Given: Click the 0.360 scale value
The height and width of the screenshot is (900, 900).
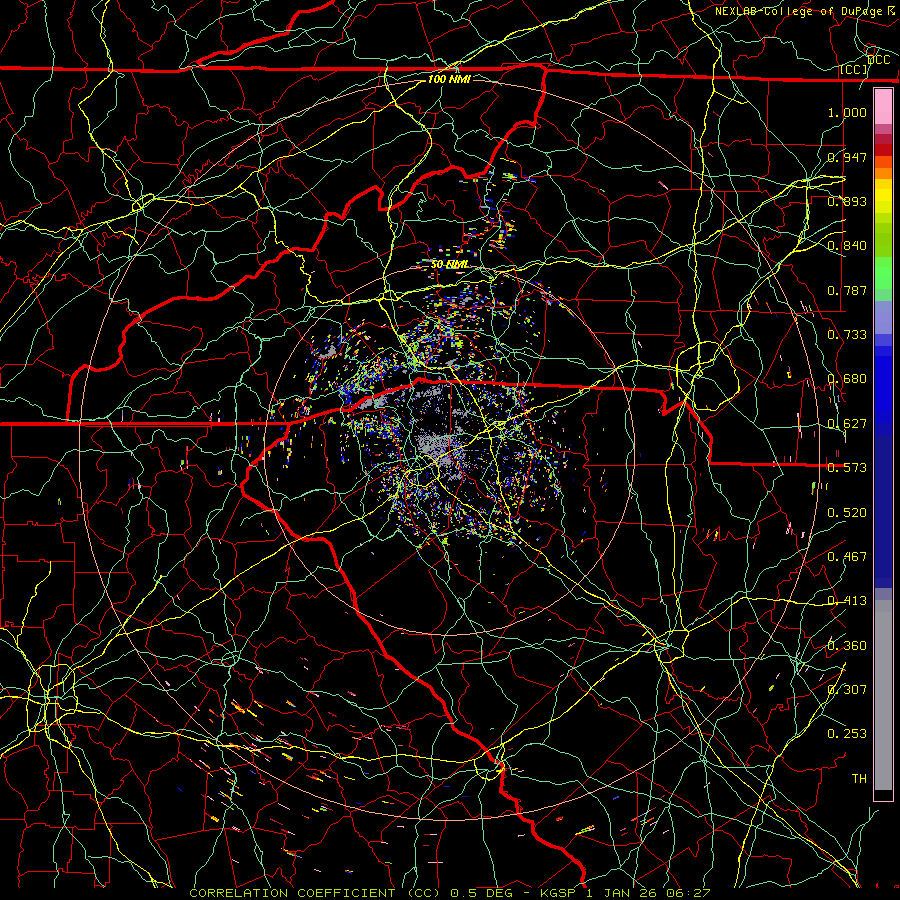Looking at the screenshot, I should 847,646.
